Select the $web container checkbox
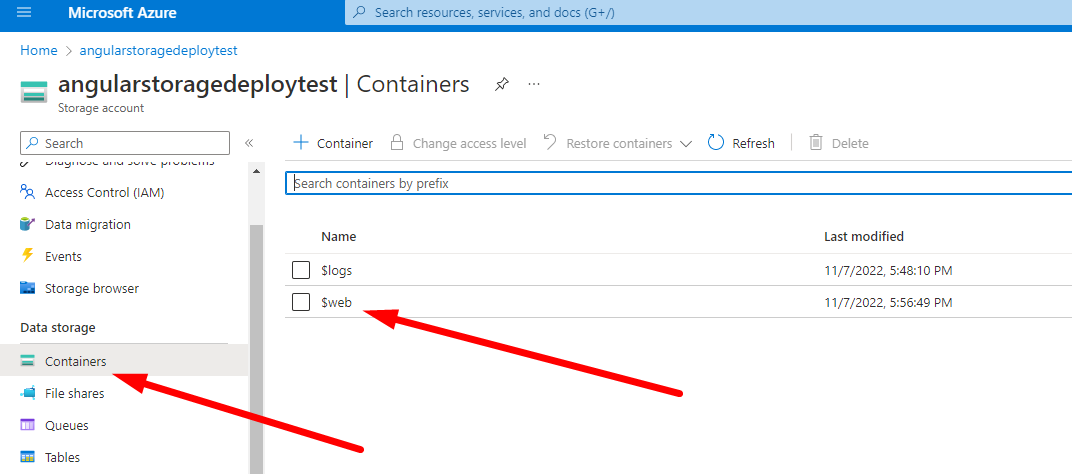This screenshot has width=1072, height=474. [301, 302]
